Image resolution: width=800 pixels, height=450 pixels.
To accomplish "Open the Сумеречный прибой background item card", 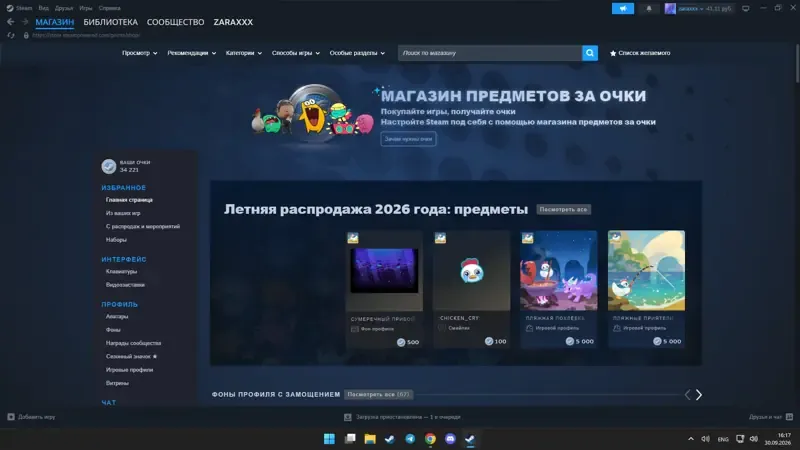I will pyautogui.click(x=384, y=289).
